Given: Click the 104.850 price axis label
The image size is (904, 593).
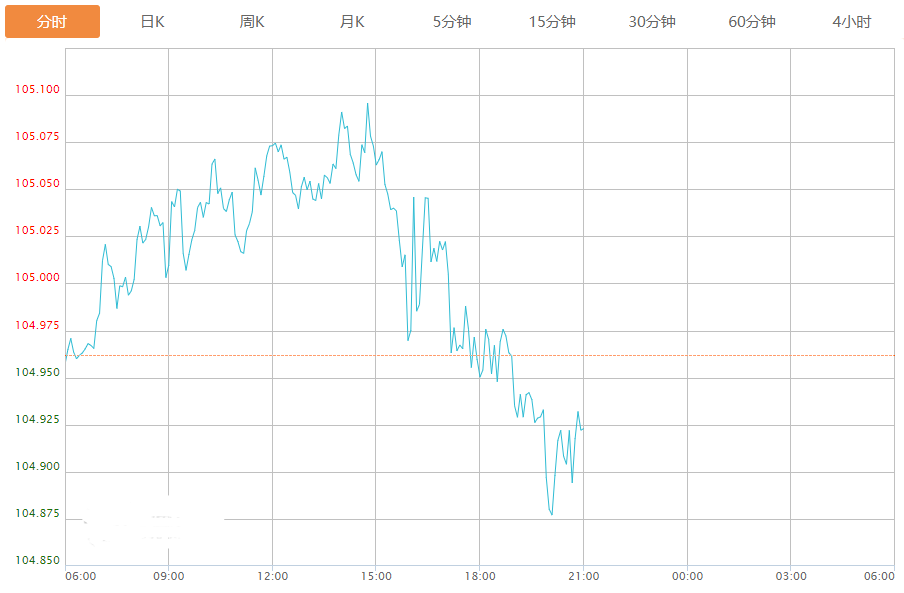Looking at the screenshot, I should click(x=37, y=560).
